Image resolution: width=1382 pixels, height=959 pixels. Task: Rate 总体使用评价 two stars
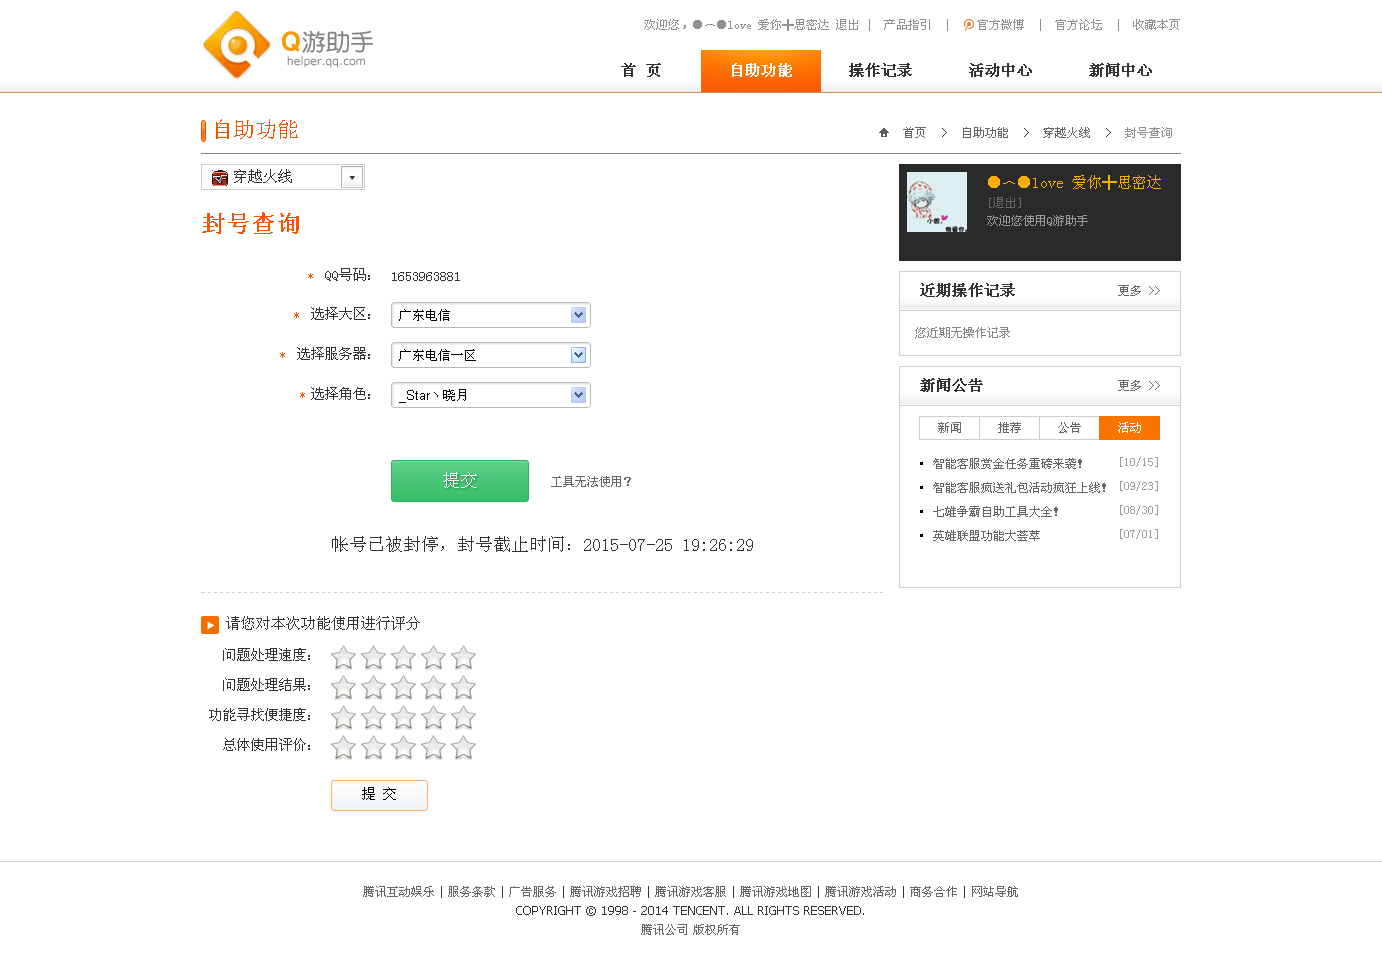pos(373,747)
